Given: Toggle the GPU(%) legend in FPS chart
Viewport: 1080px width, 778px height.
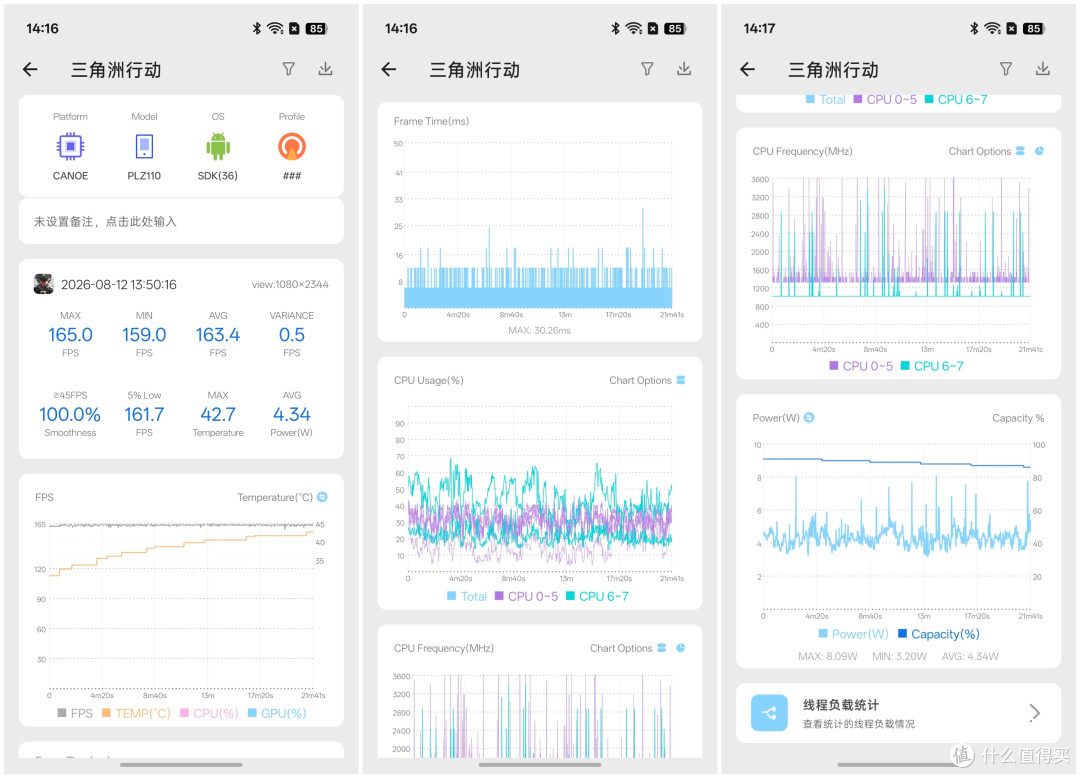Looking at the screenshot, I should (277, 713).
